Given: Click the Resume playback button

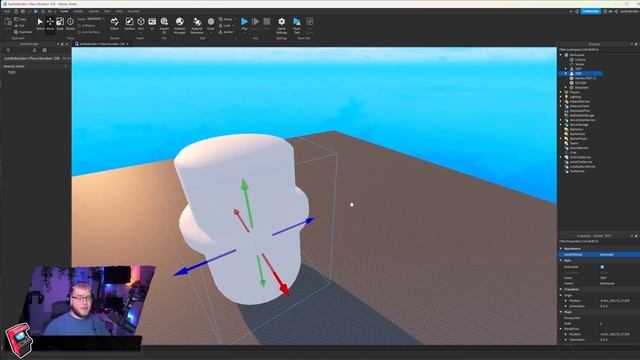Looking at the screenshot, I should pos(256,22).
